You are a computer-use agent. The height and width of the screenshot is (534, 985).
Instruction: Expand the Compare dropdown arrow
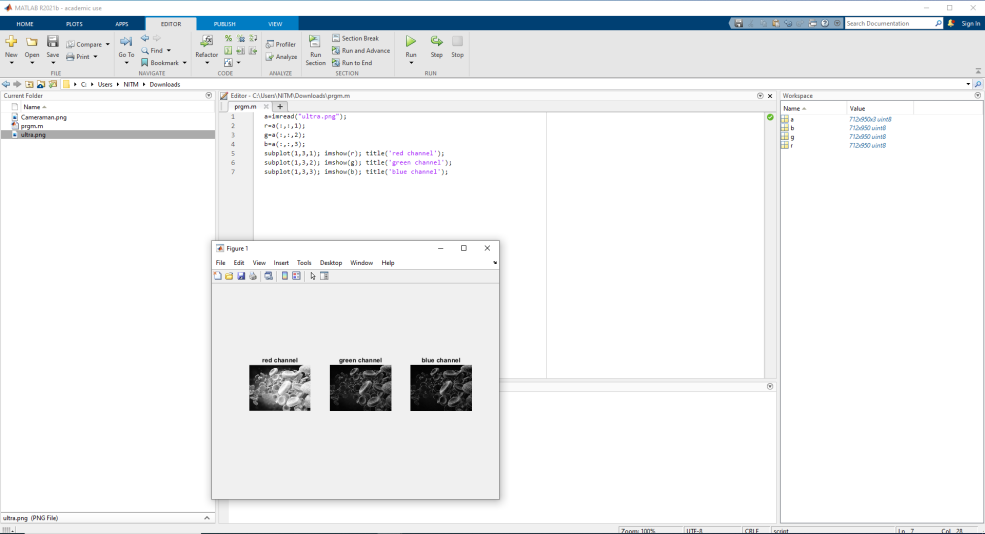click(x=108, y=44)
